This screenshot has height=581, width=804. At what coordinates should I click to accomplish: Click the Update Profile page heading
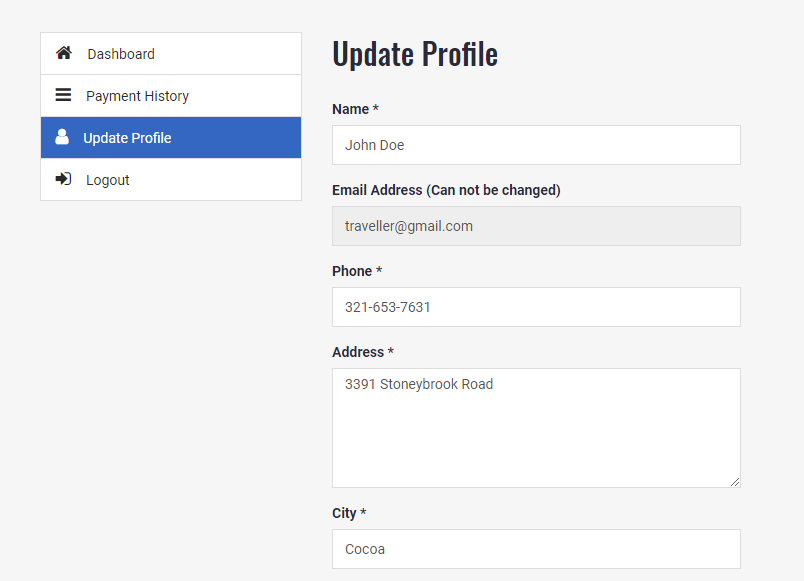coord(415,54)
